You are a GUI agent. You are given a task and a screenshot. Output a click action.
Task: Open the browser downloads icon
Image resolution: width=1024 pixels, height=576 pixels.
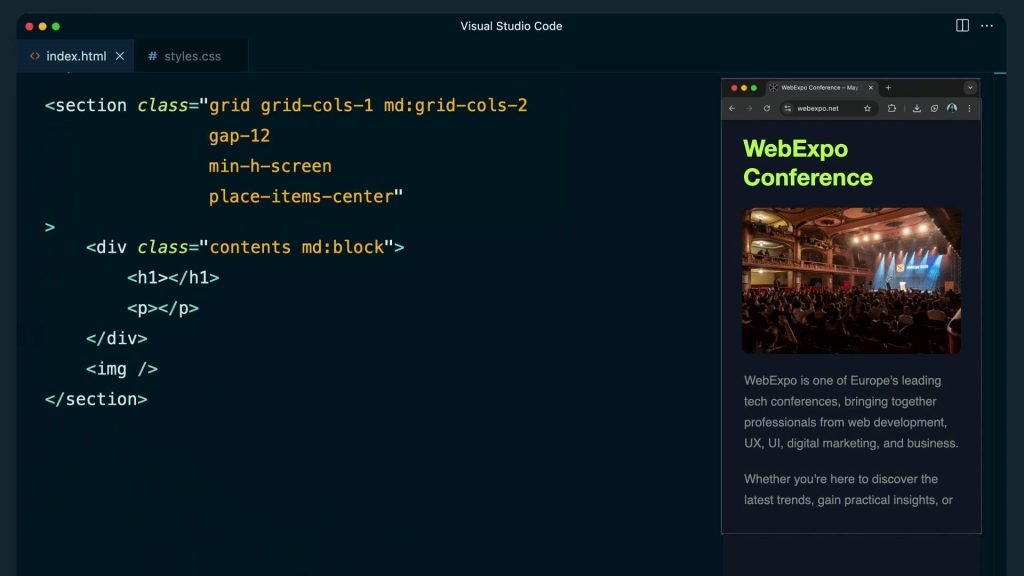[917, 108]
